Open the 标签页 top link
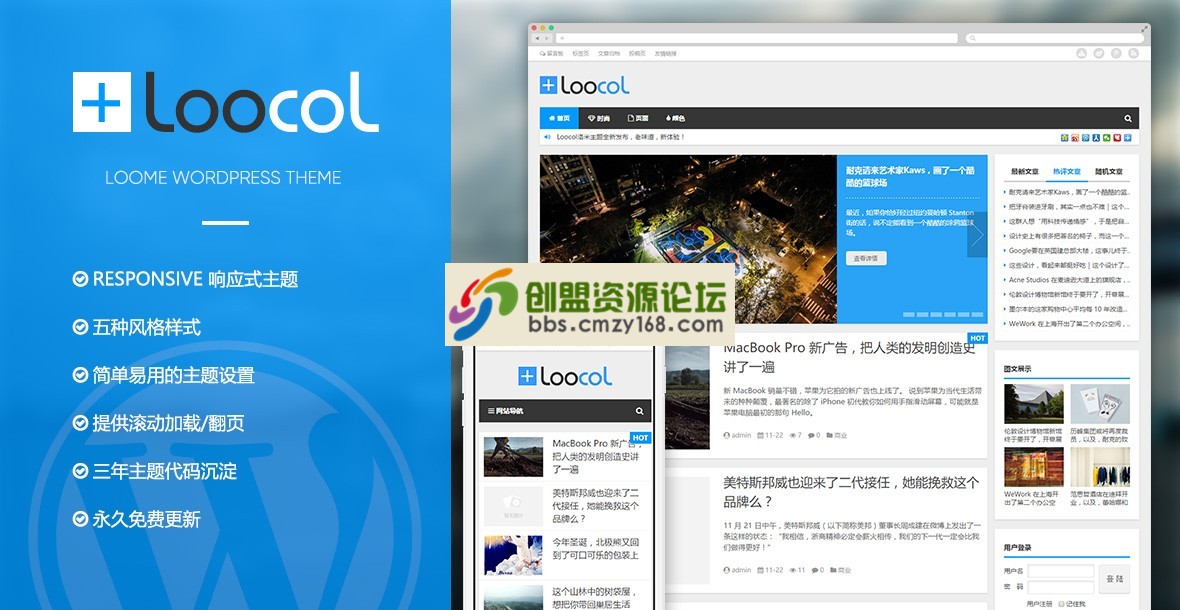The height and width of the screenshot is (610, 1180). [x=581, y=53]
